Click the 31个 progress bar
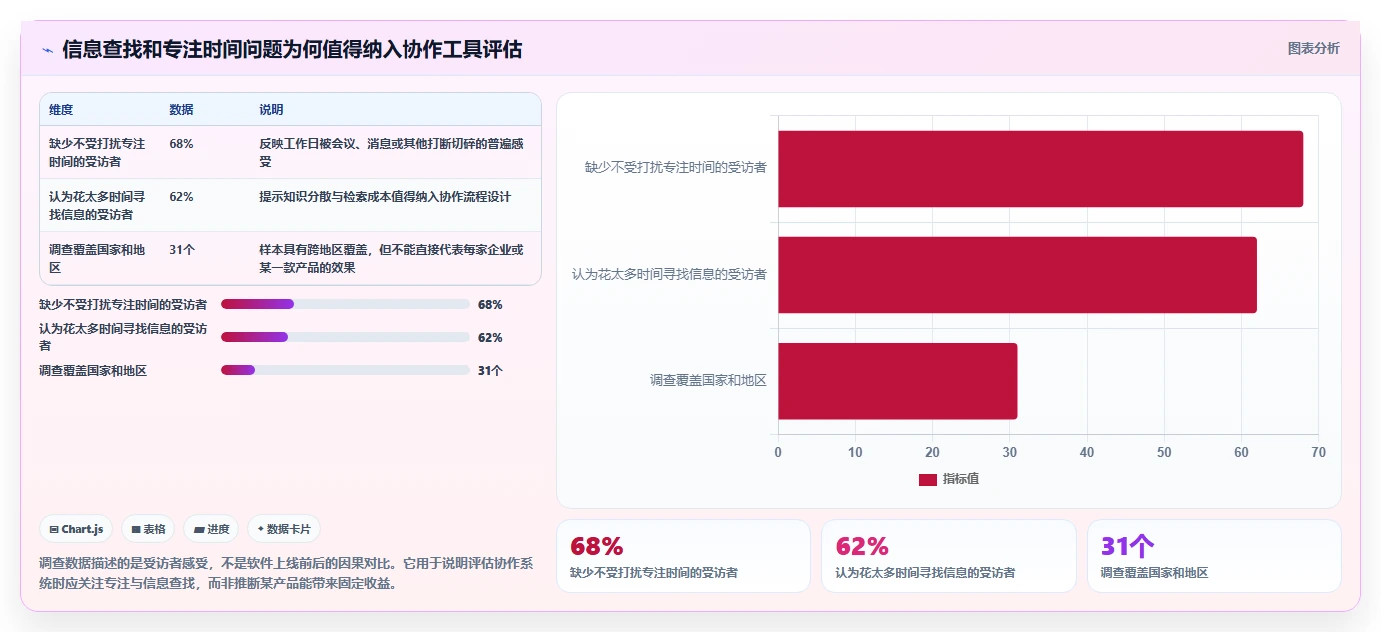Viewport: 1381px width, 632px height. [345, 370]
